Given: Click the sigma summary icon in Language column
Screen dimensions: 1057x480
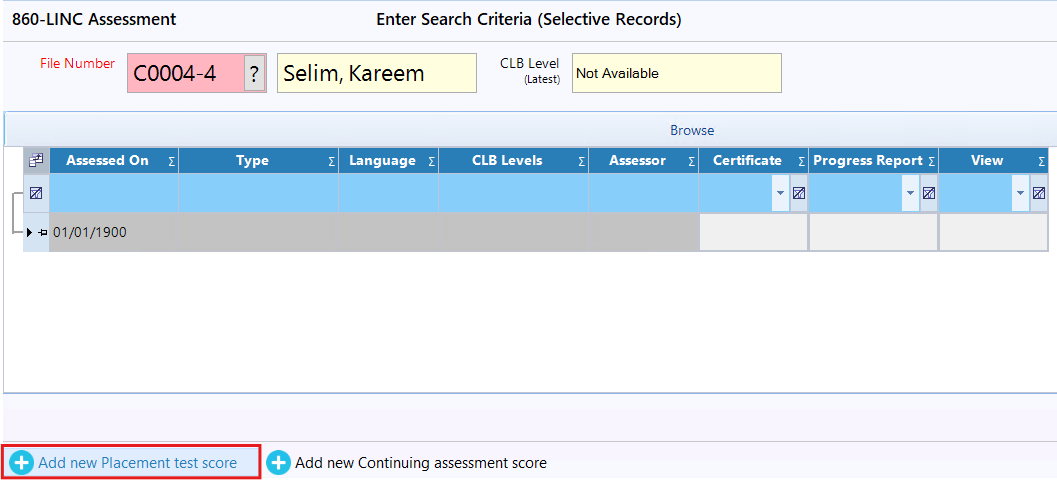Looking at the screenshot, I should click(x=431, y=161).
